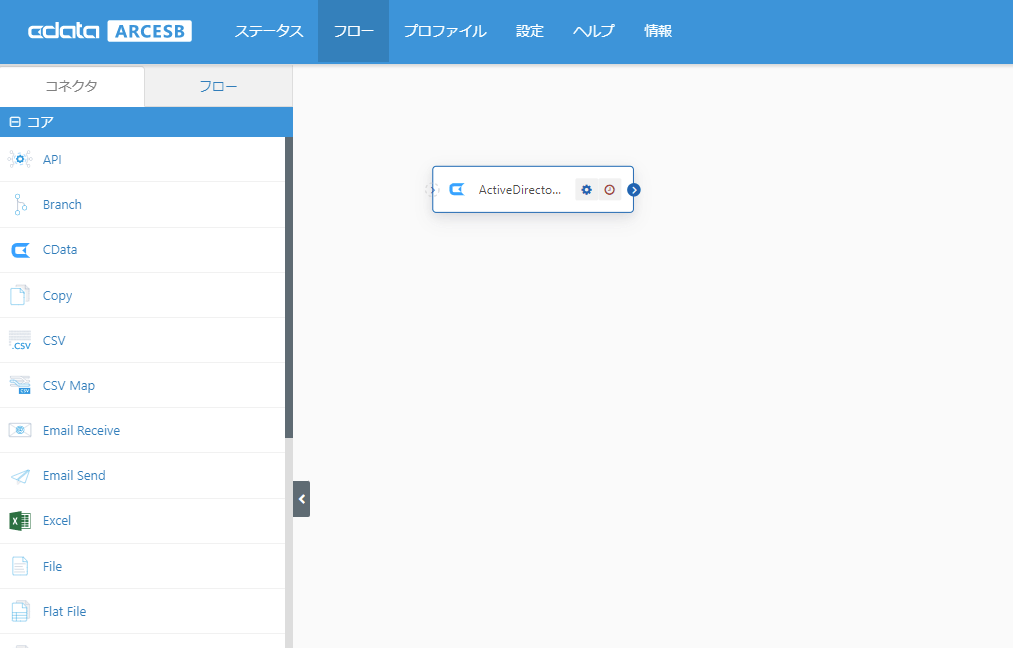Click the Email Receive label
The height and width of the screenshot is (648, 1013).
81,431
